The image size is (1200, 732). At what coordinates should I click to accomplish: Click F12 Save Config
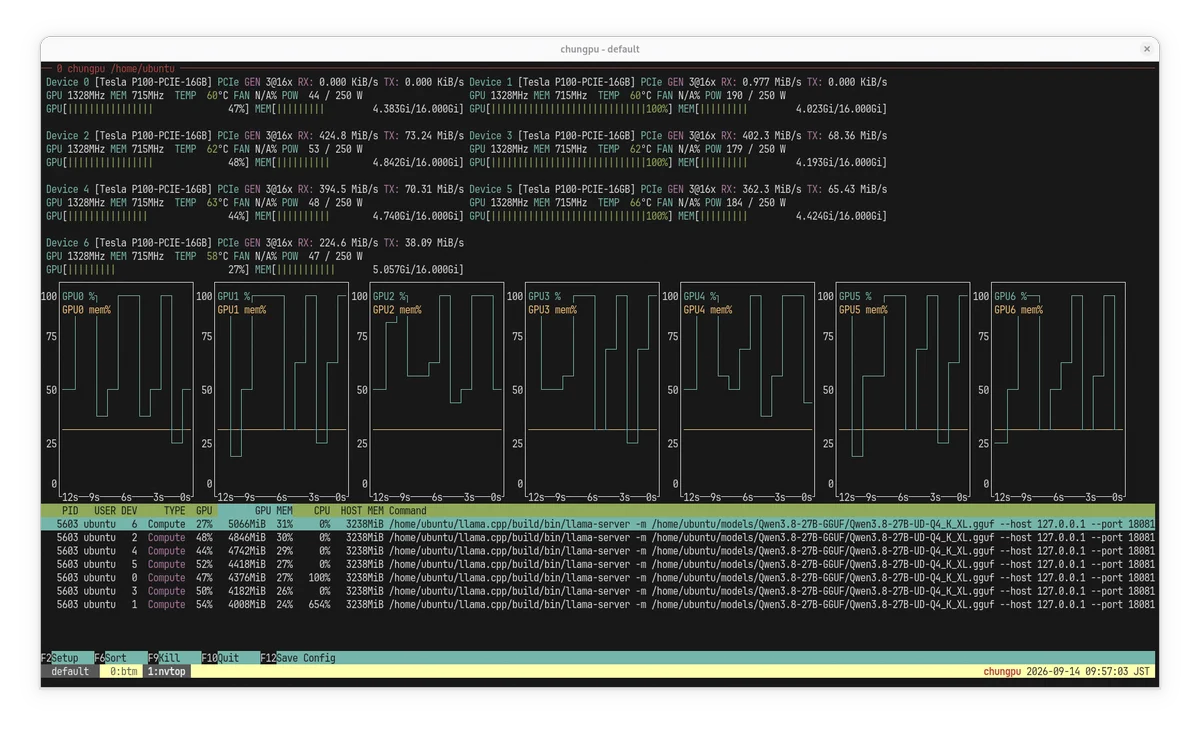tap(299, 658)
